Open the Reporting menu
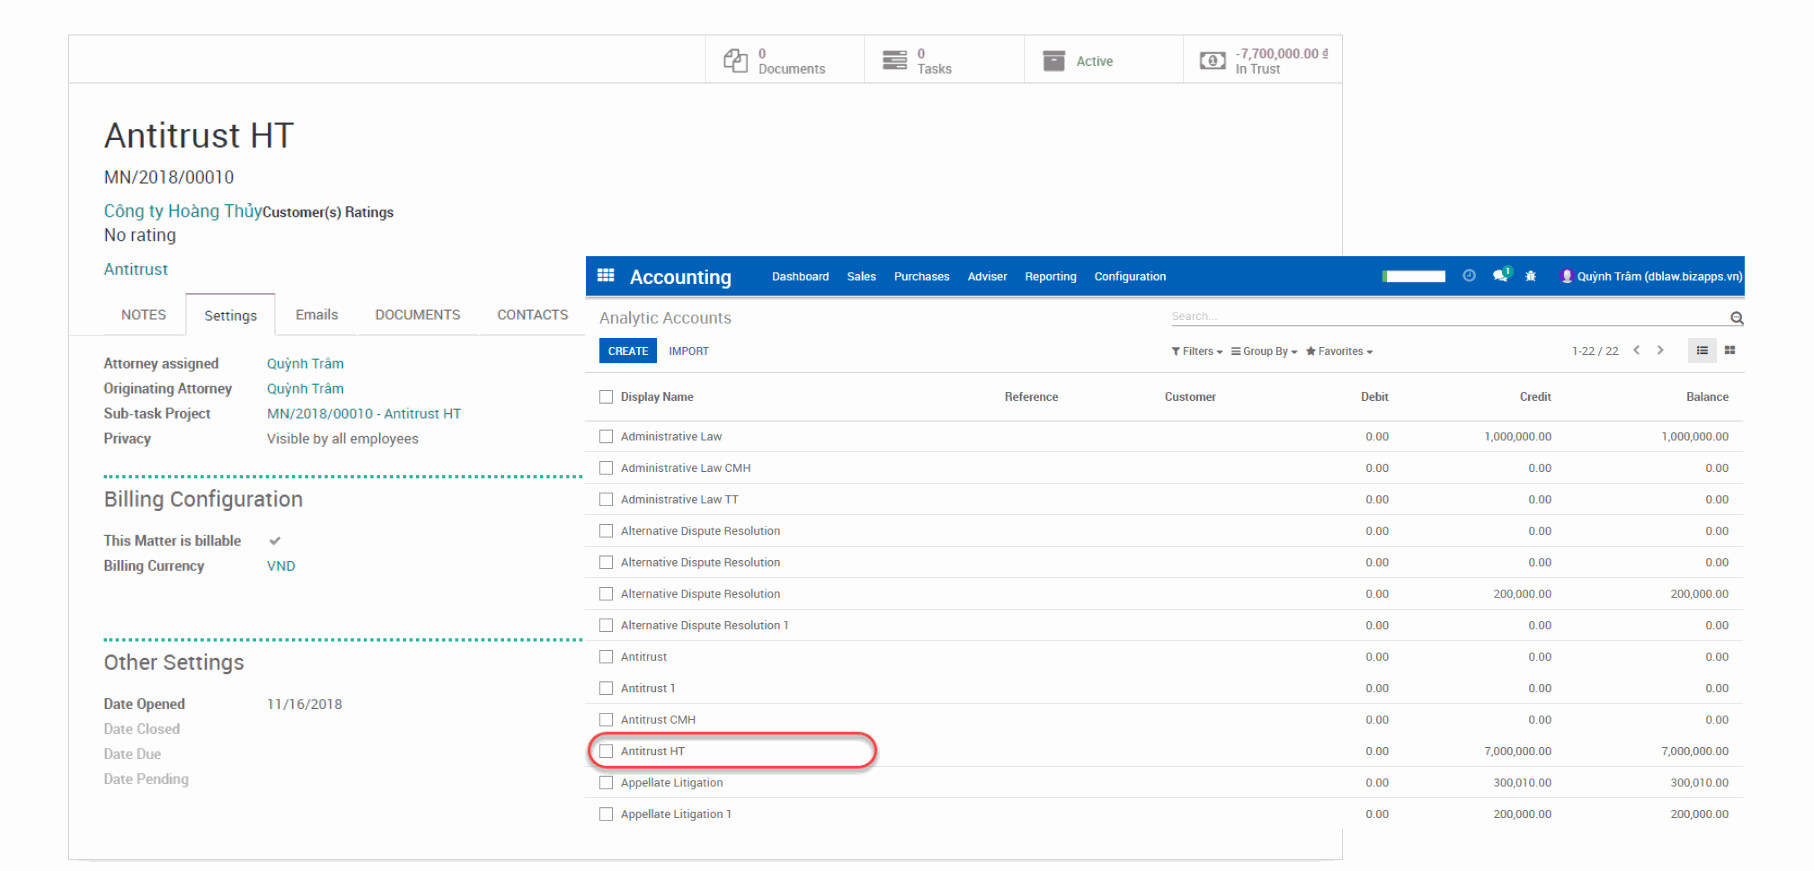Screen dimensions: 1814x871 pyautogui.click(x=1050, y=277)
